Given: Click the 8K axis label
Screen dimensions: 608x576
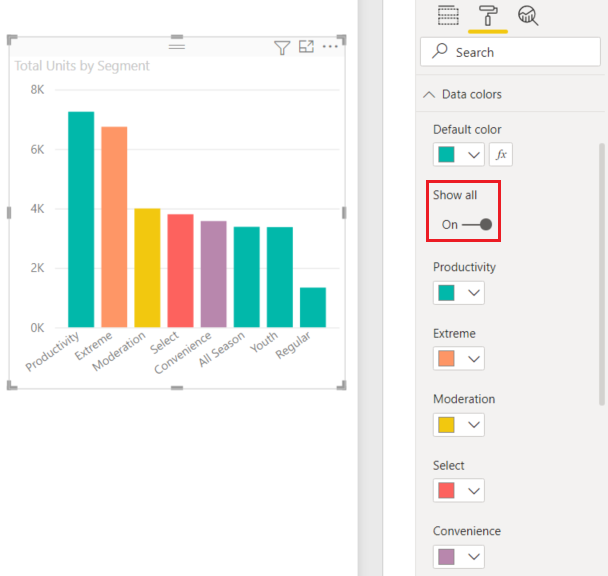Looking at the screenshot, I should point(37,90).
